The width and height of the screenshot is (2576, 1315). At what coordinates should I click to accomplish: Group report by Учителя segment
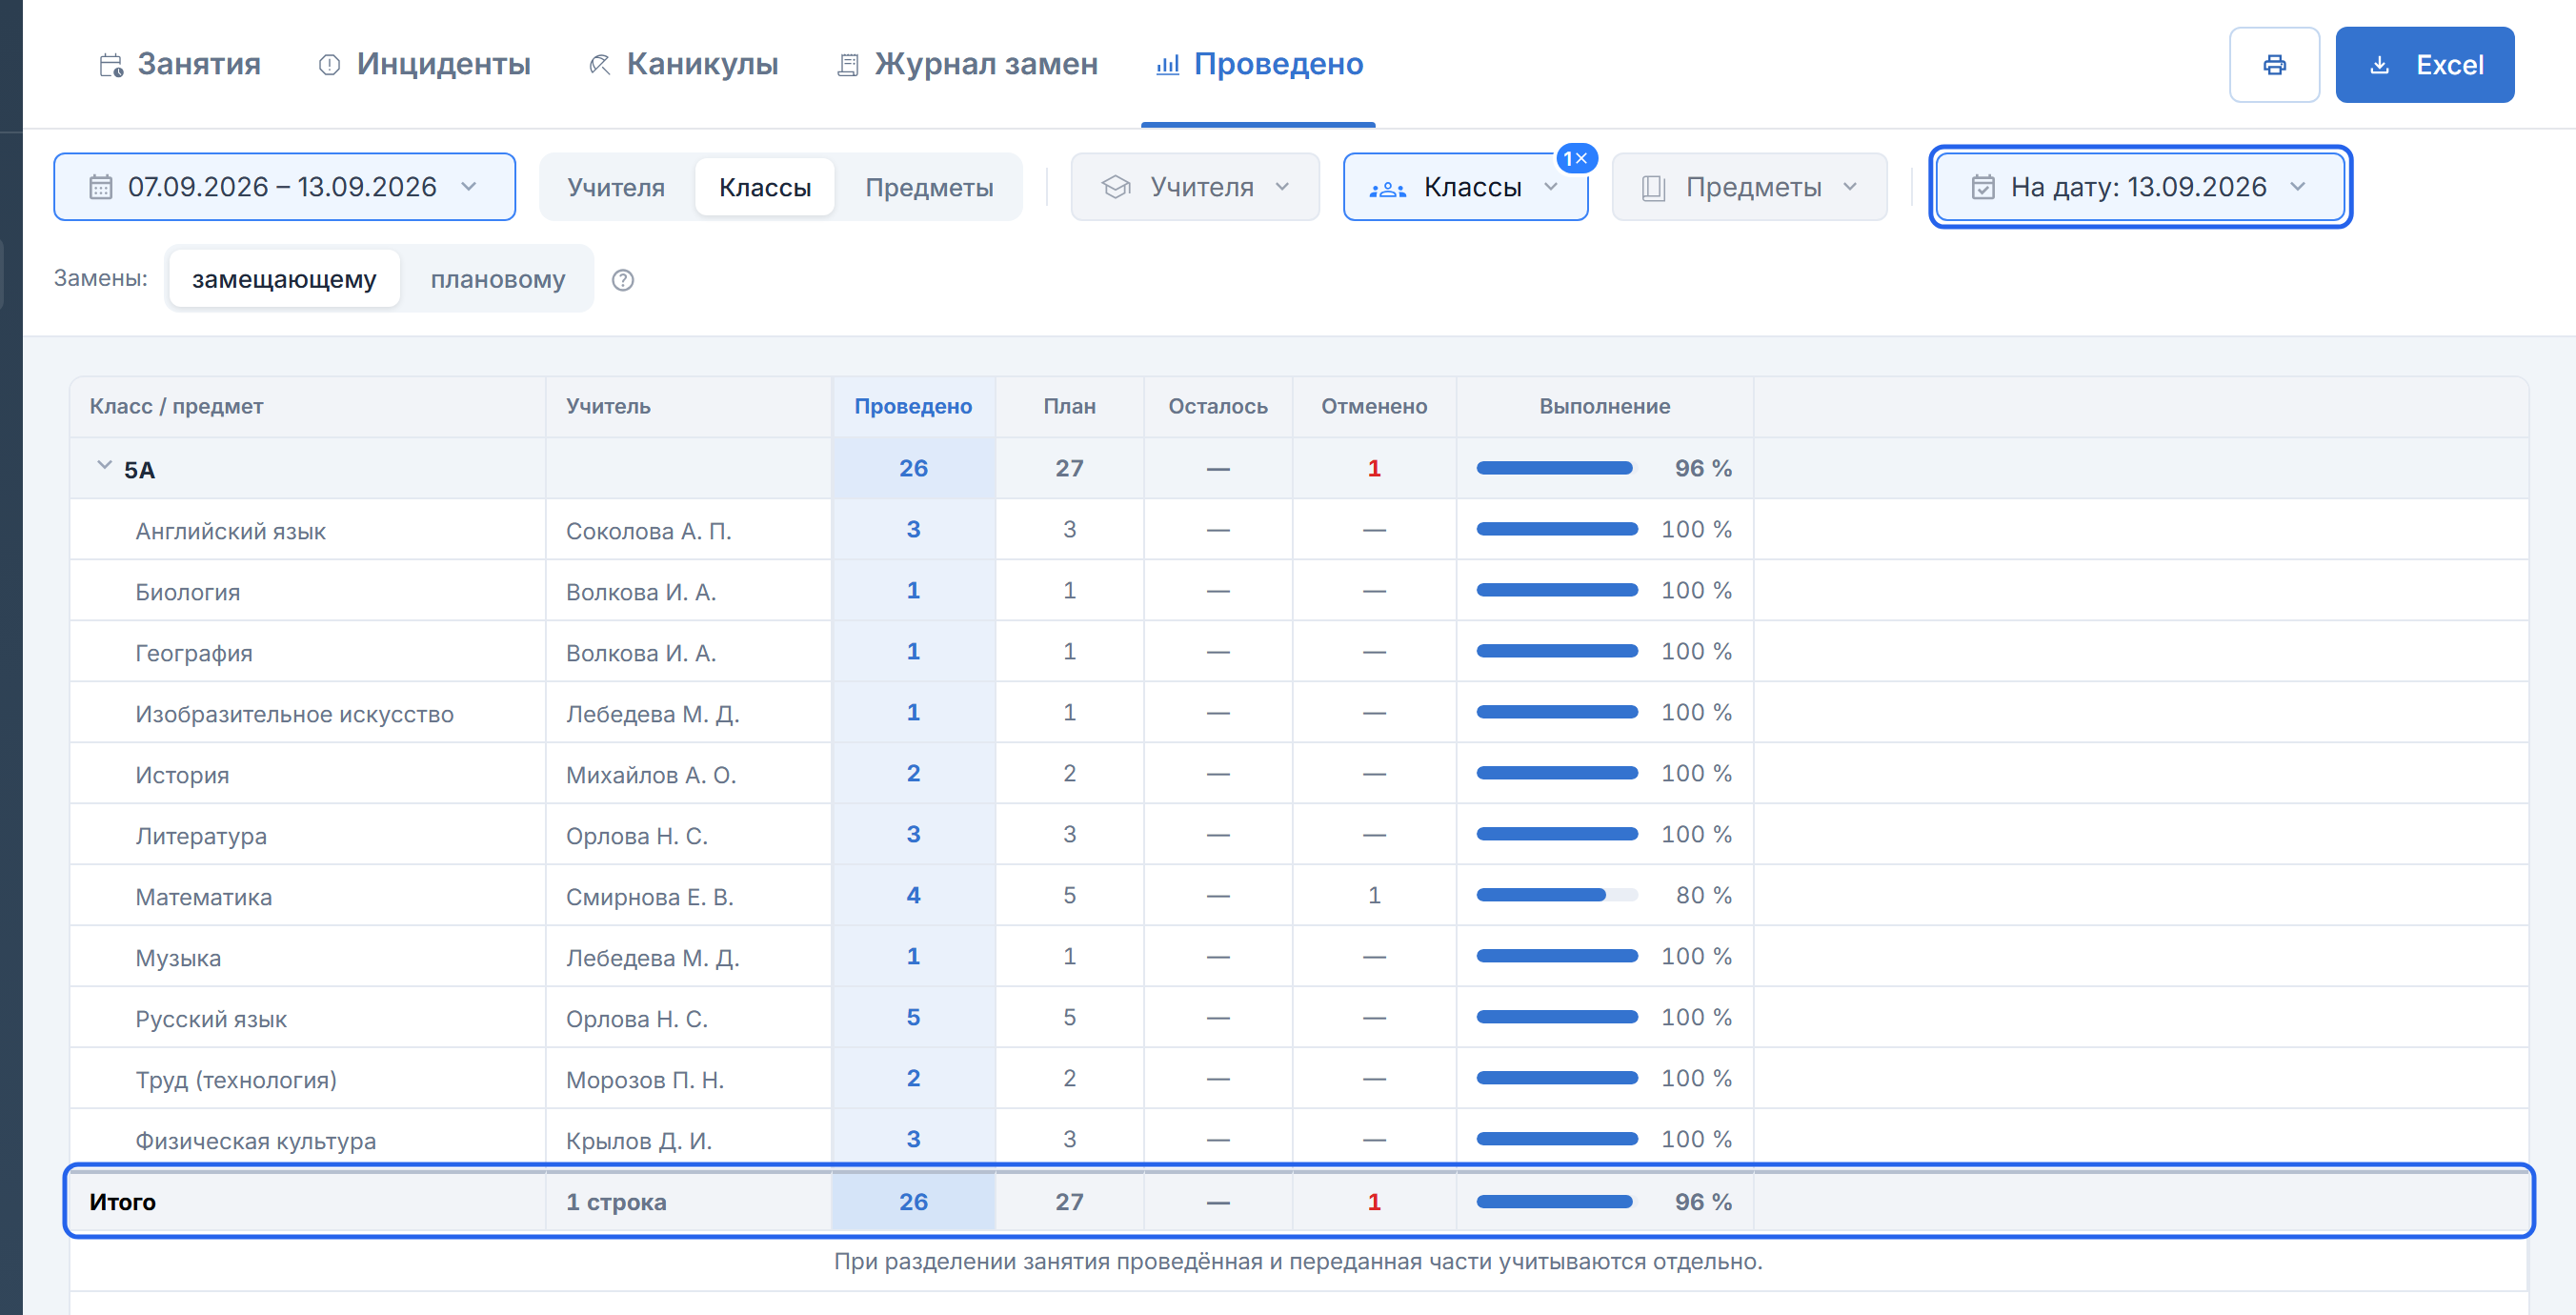click(616, 187)
